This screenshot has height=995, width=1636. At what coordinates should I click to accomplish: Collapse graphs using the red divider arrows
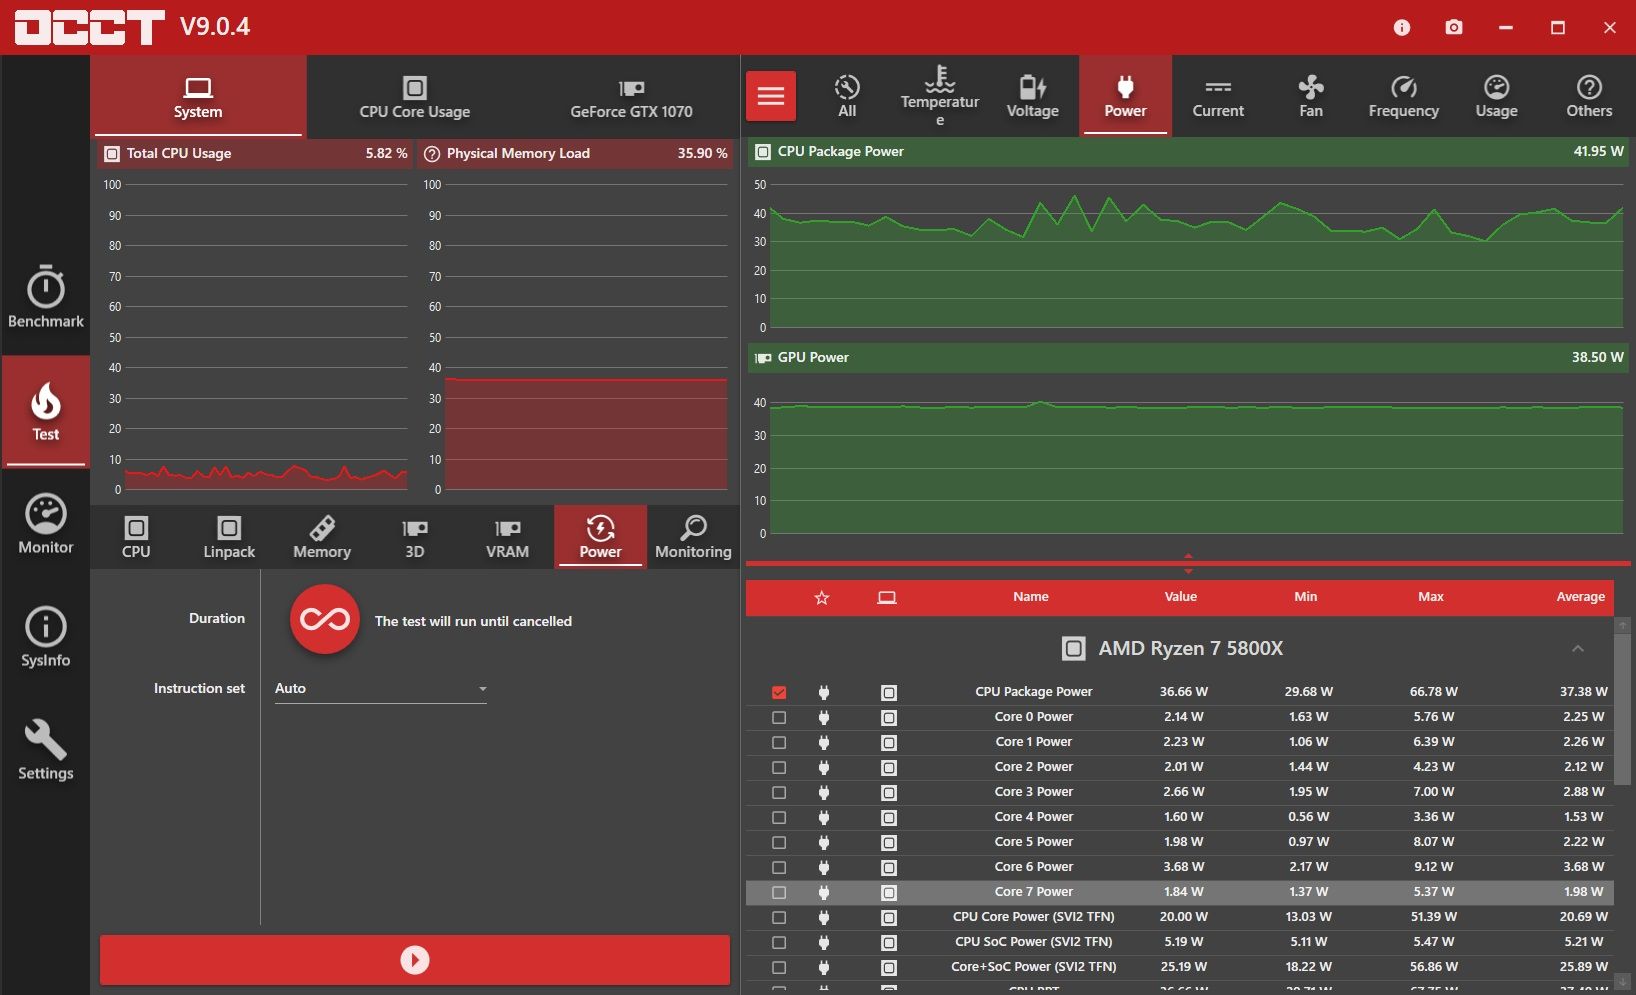click(x=1188, y=563)
